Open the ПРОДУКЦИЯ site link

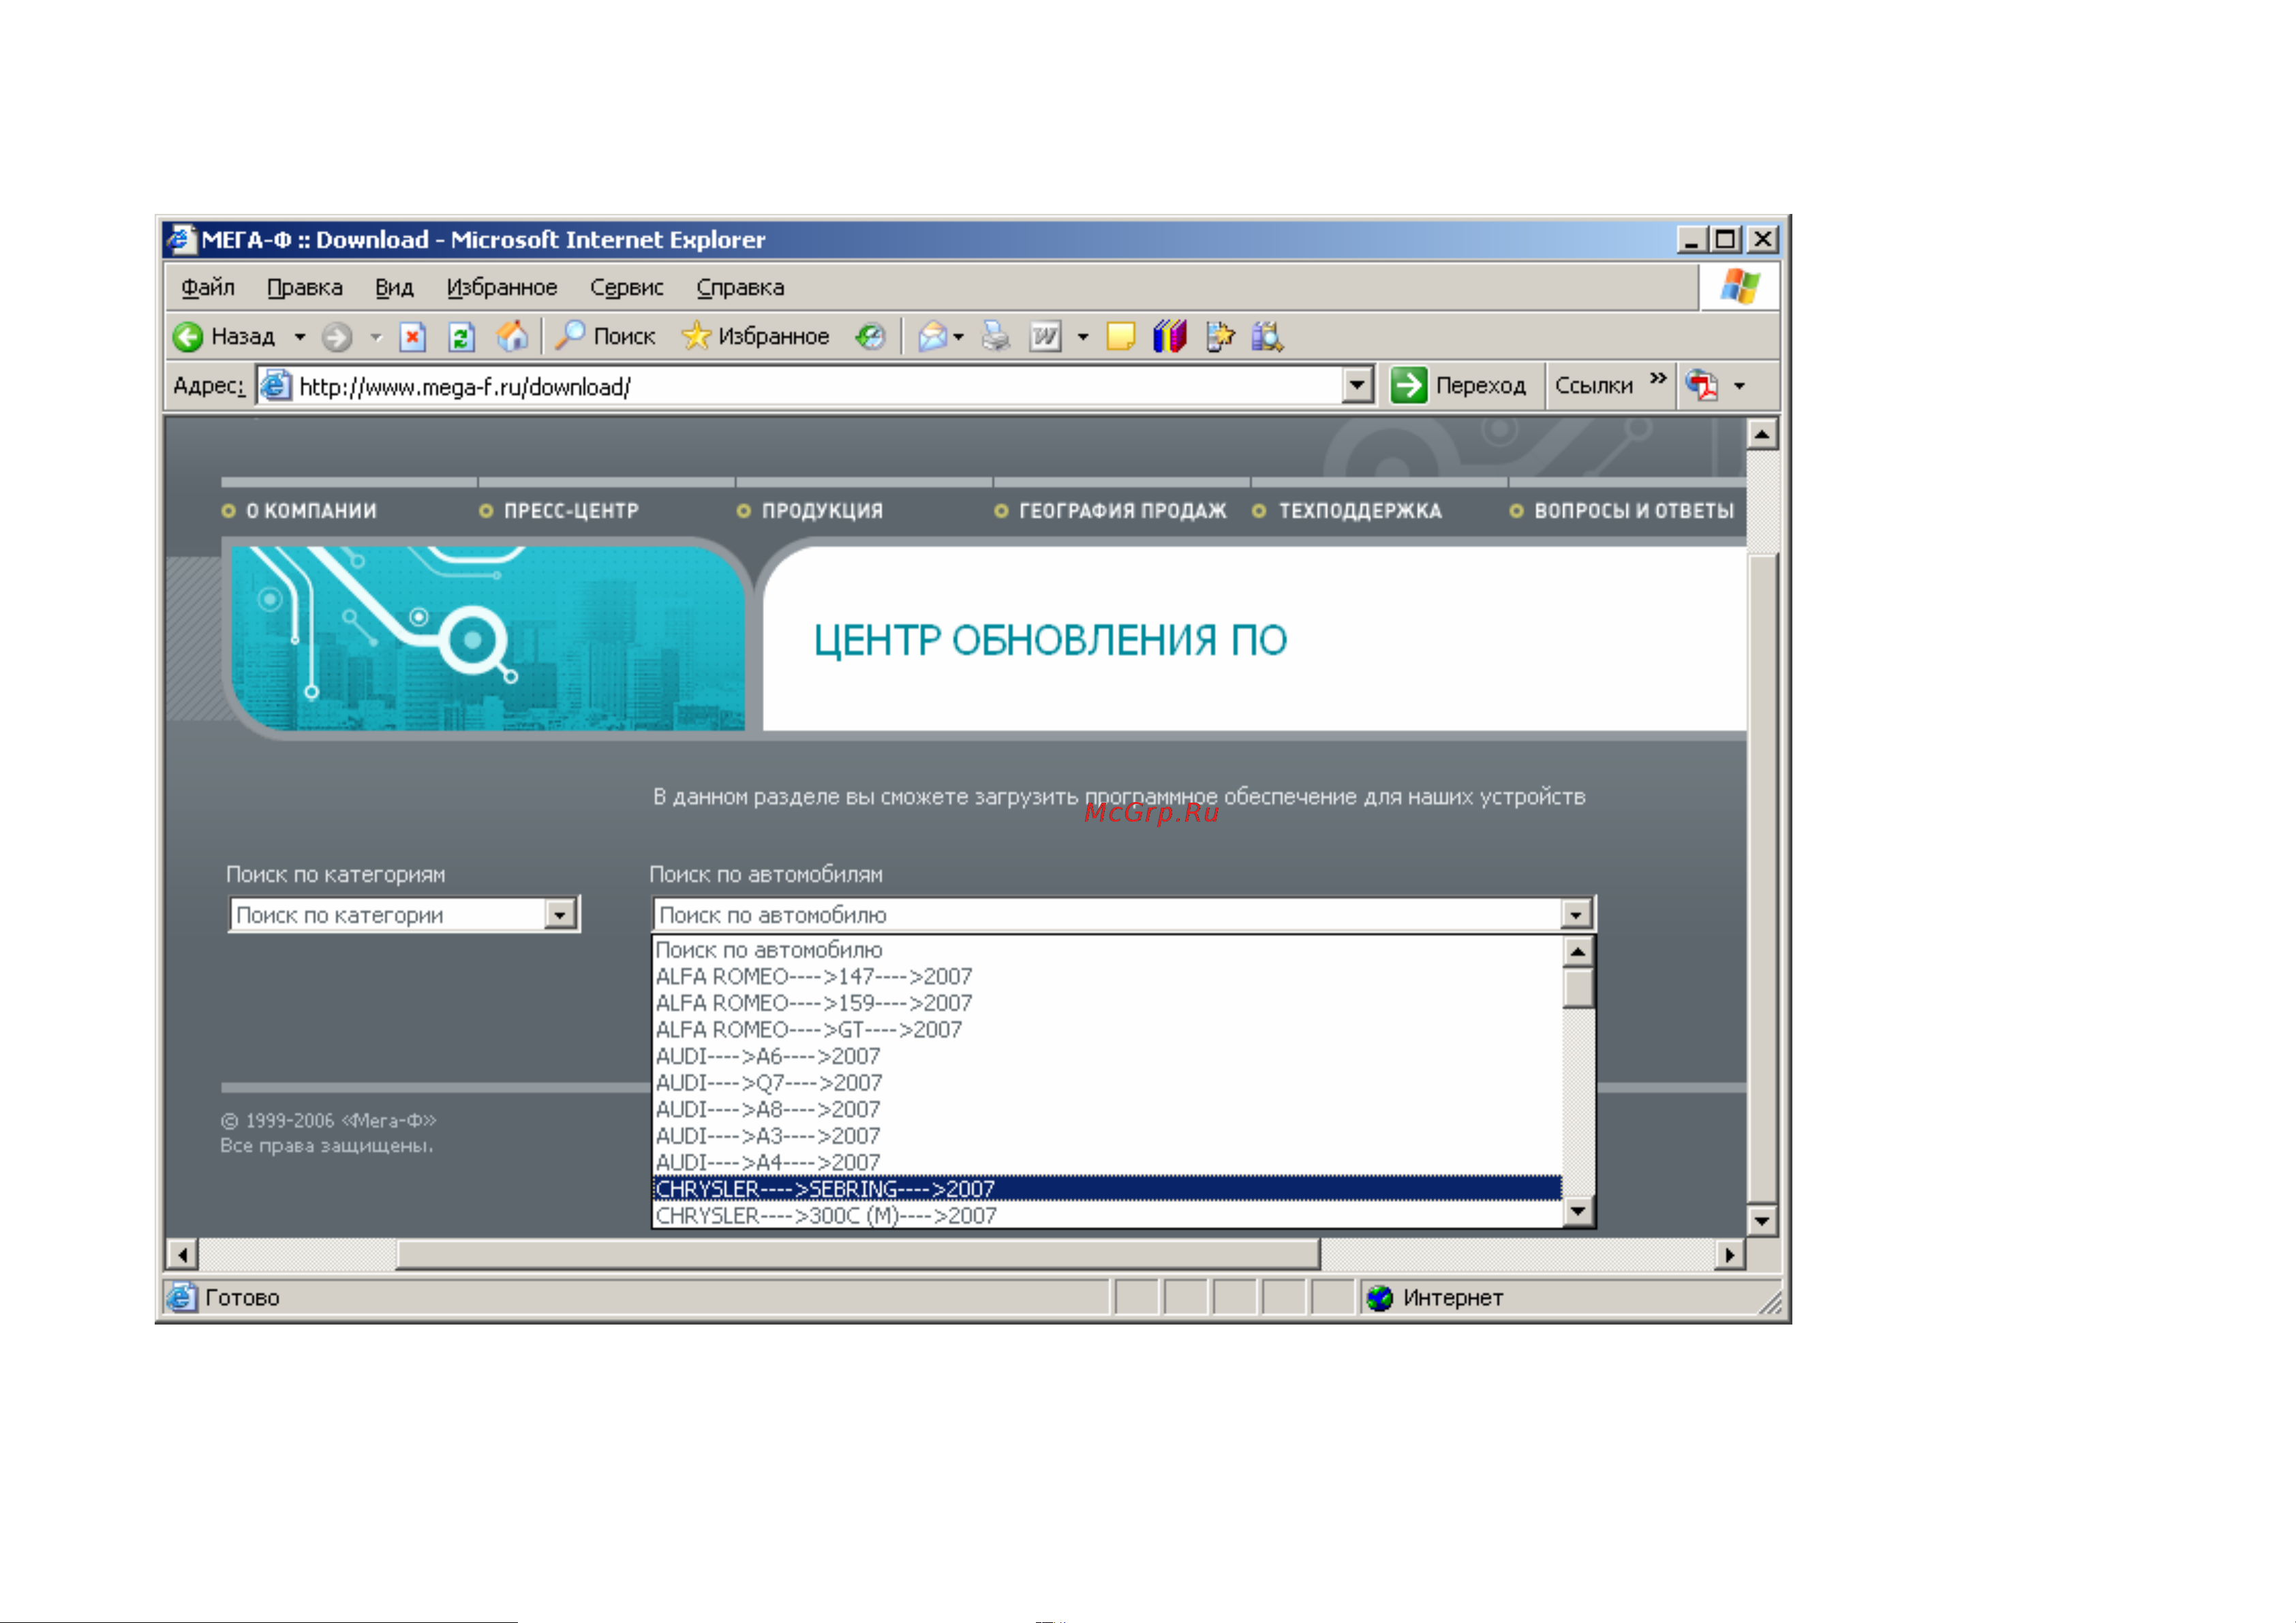click(822, 511)
